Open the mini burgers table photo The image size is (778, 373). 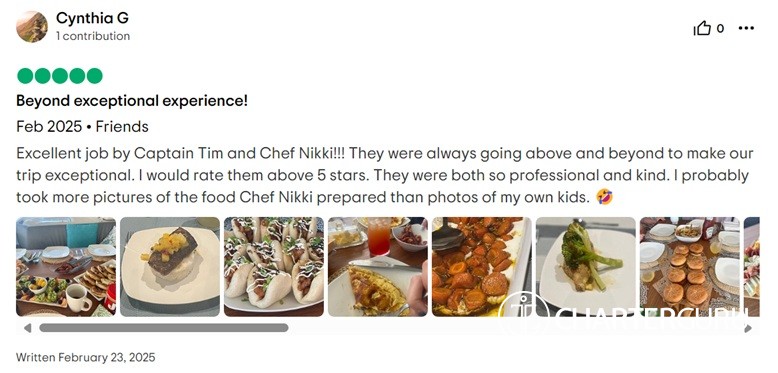click(690, 267)
